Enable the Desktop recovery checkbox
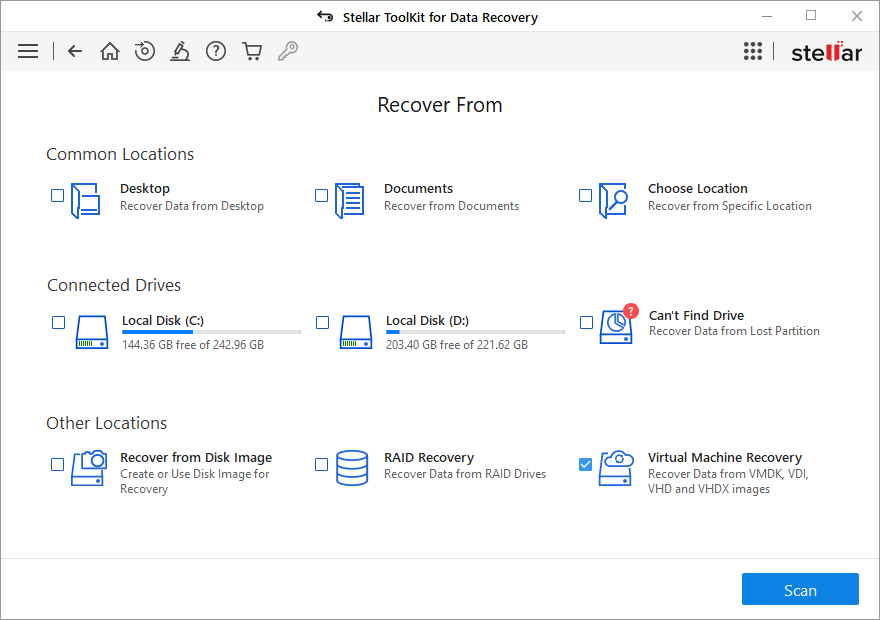The image size is (880, 620). [57, 196]
